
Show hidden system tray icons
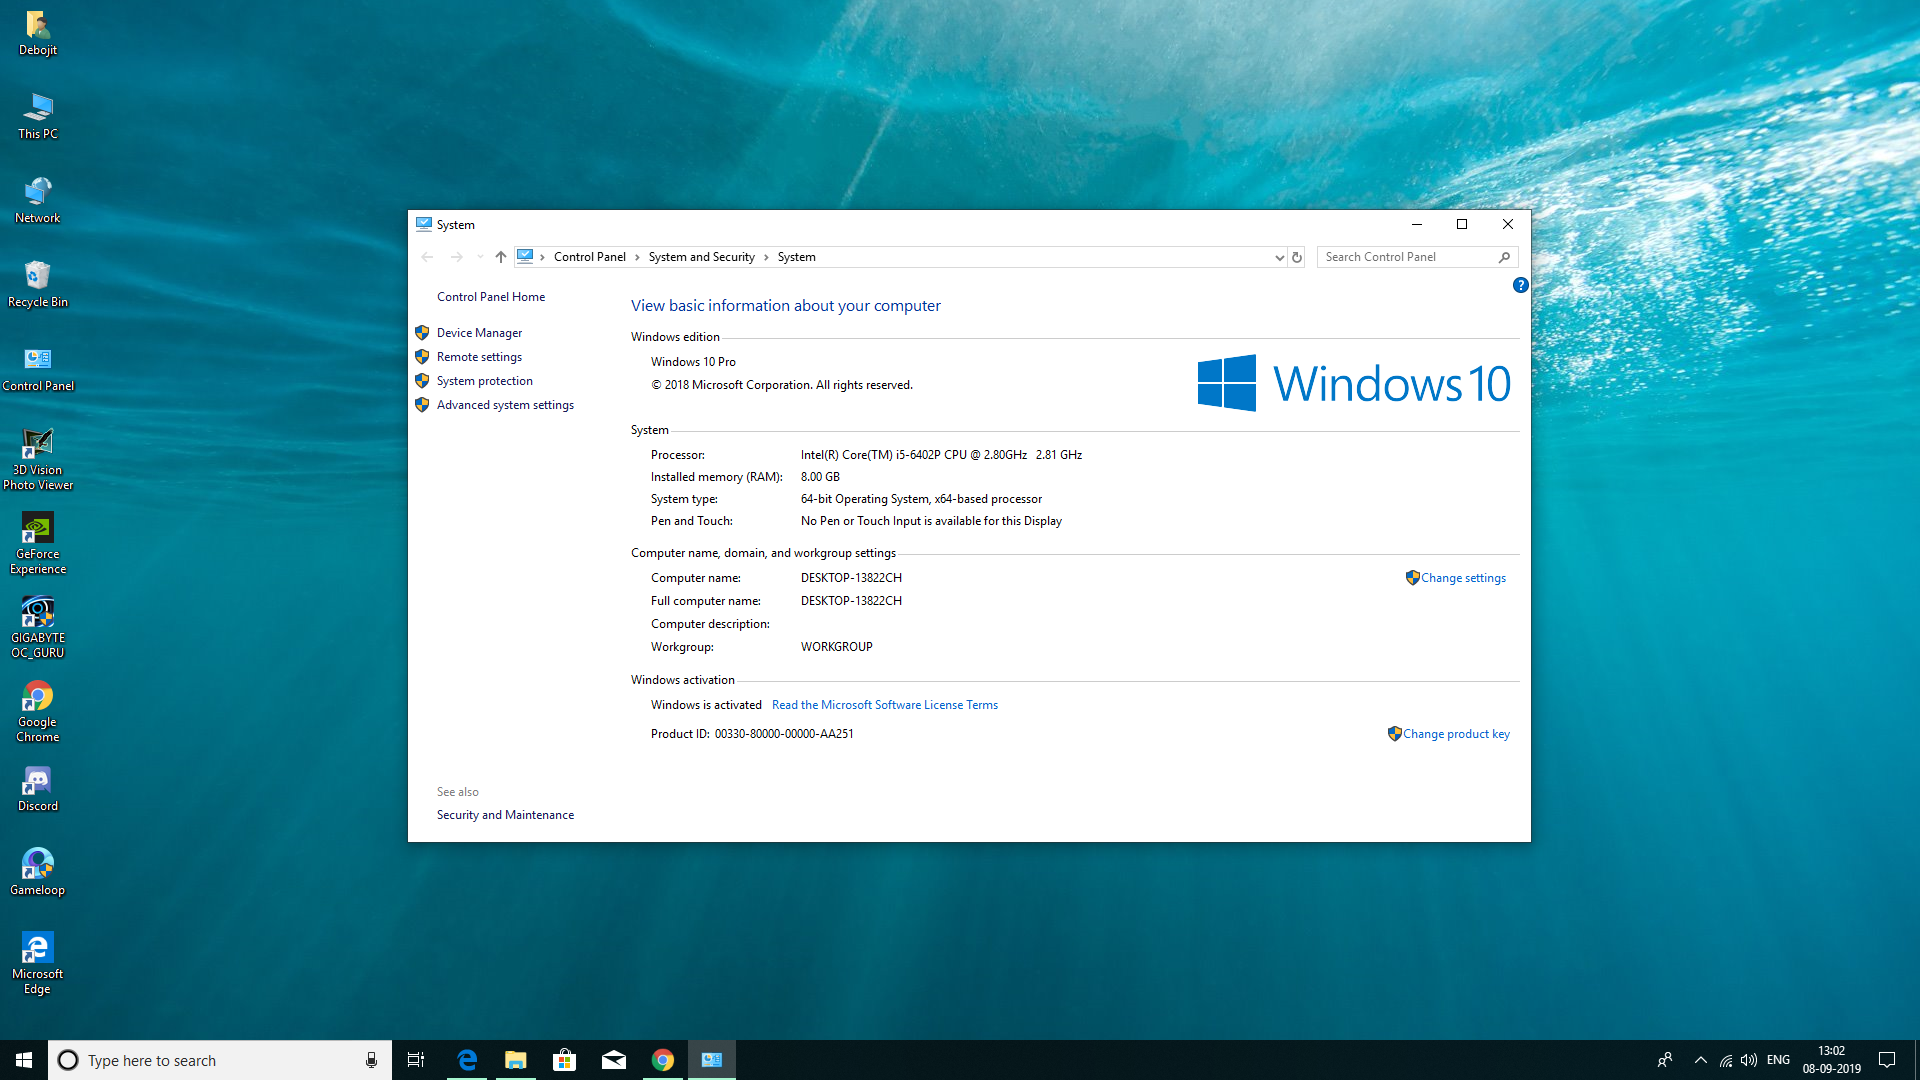click(1701, 1060)
